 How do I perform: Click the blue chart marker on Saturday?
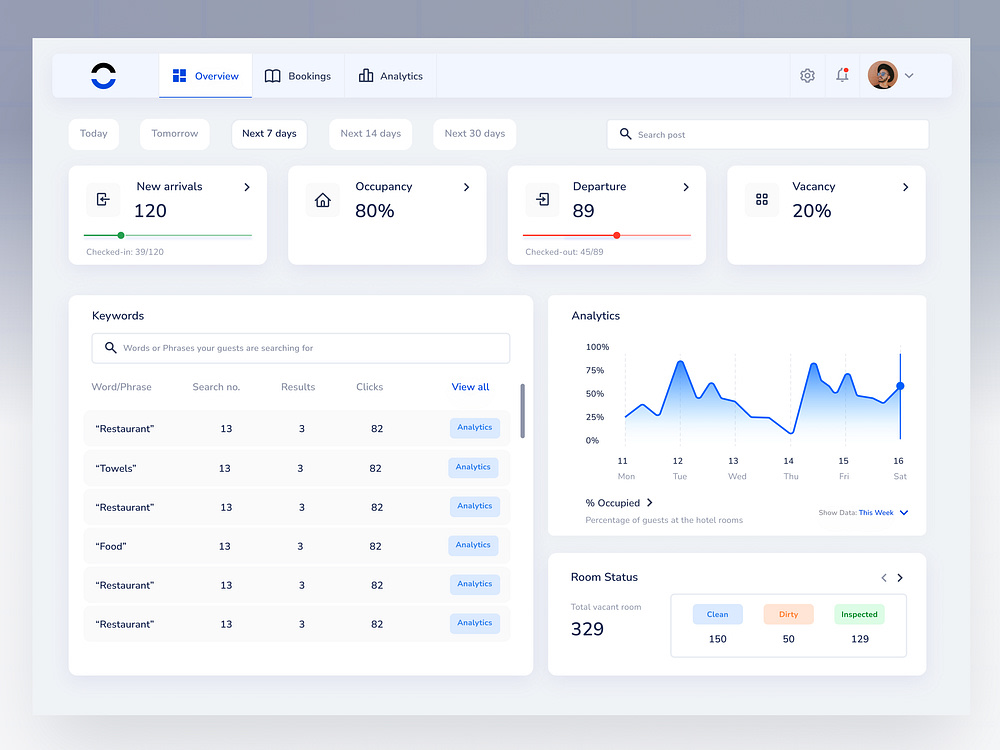coord(901,386)
